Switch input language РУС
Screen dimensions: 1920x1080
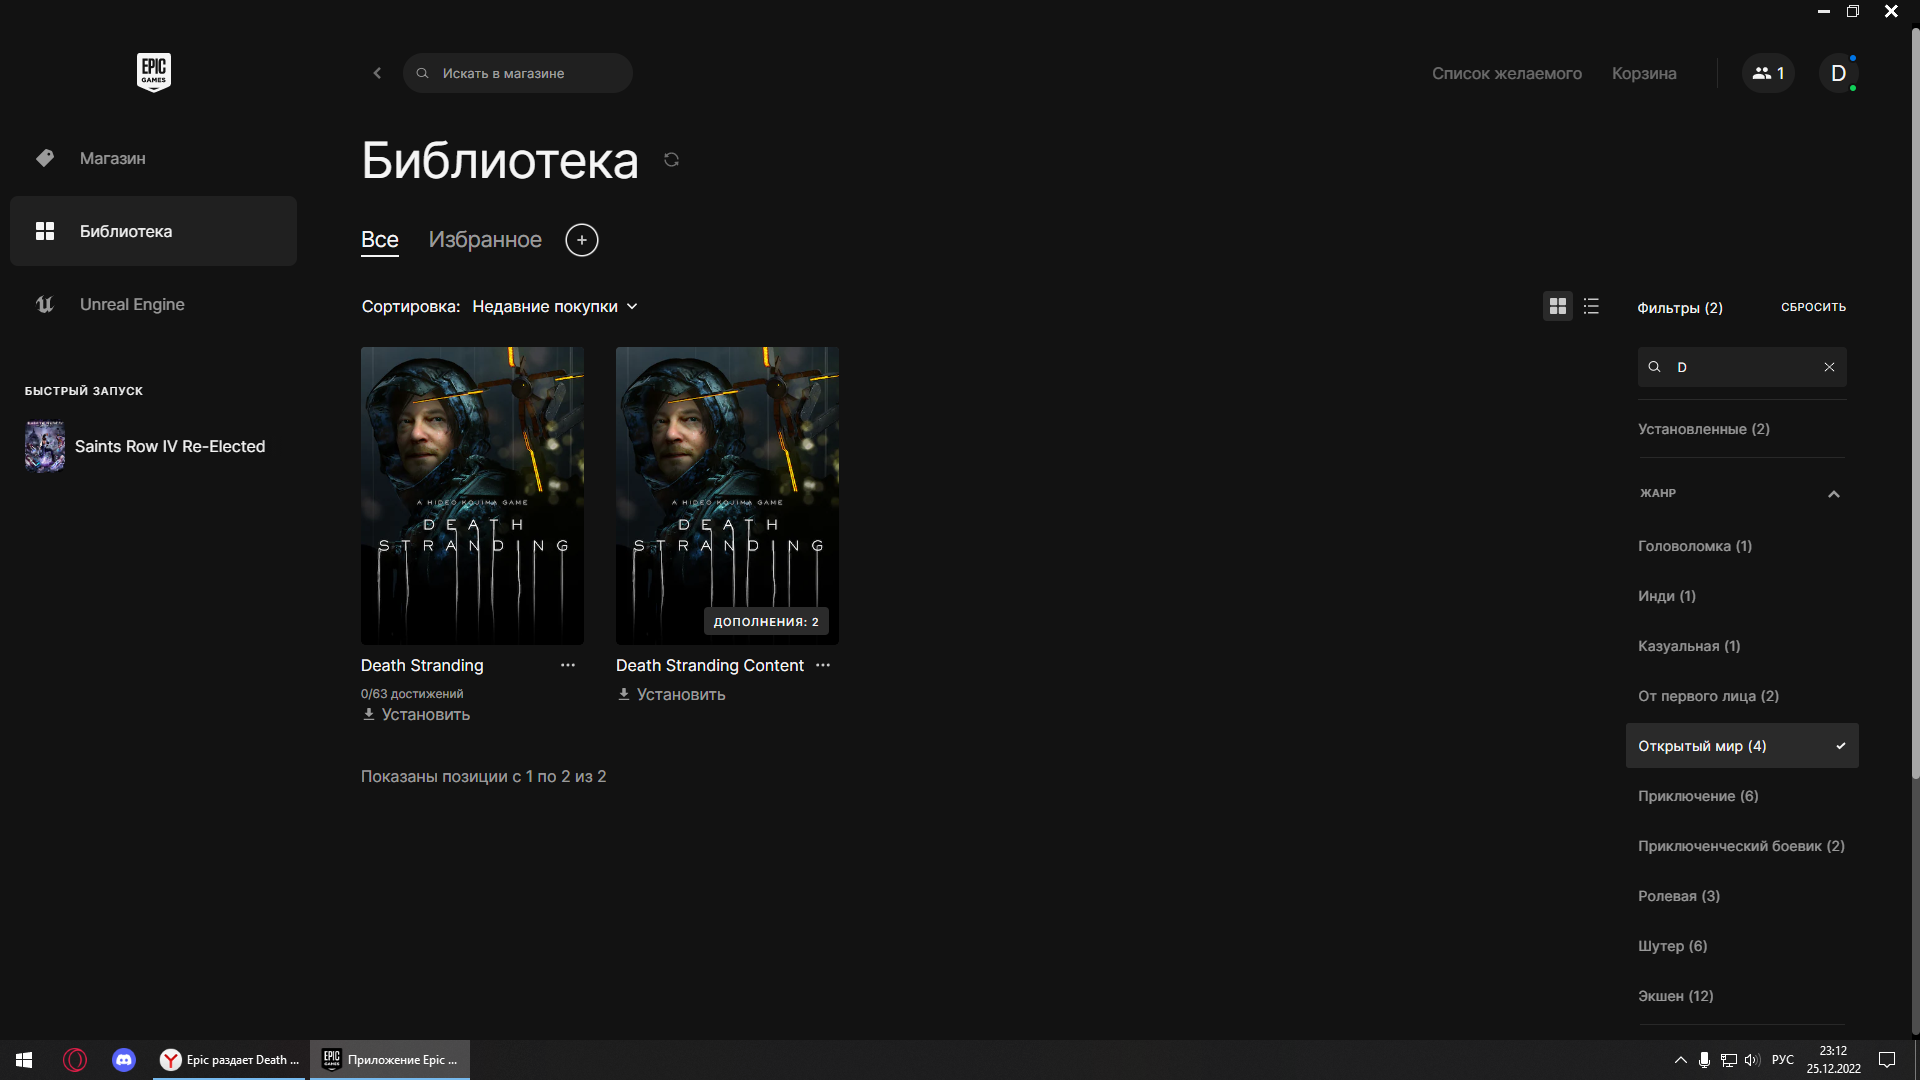(1782, 1060)
